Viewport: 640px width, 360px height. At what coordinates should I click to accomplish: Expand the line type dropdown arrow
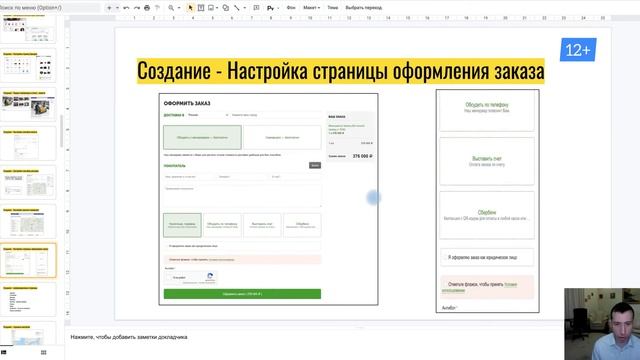click(x=244, y=8)
